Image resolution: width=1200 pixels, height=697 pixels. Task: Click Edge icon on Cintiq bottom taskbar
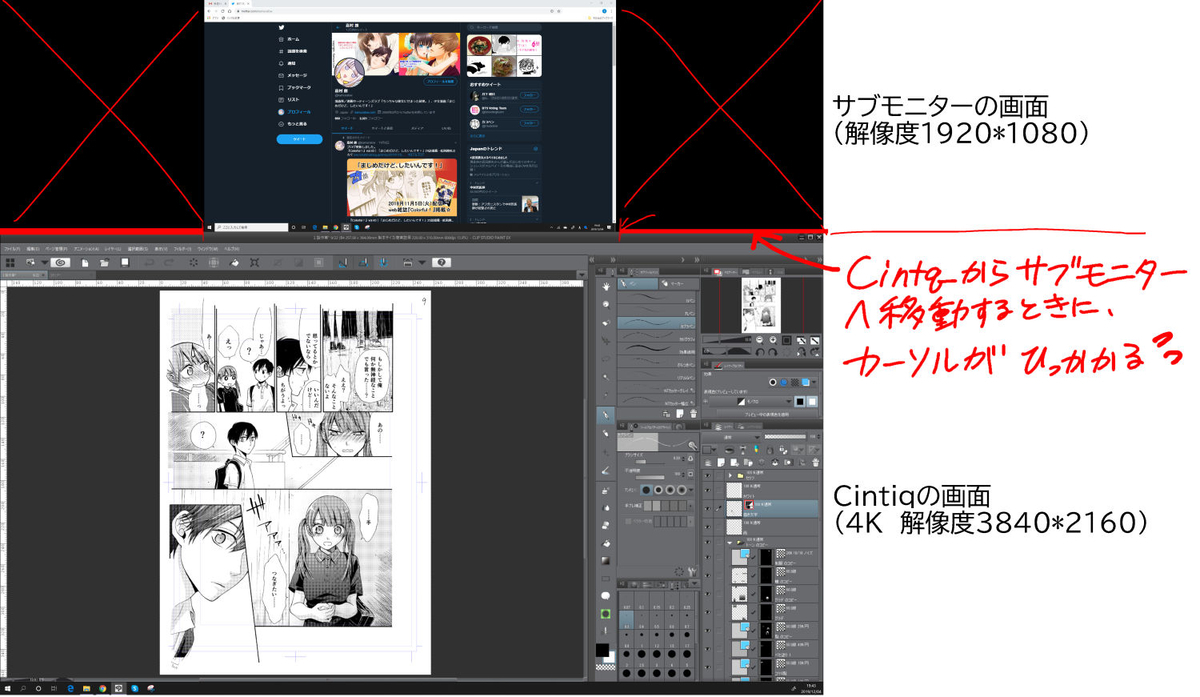coord(71,689)
